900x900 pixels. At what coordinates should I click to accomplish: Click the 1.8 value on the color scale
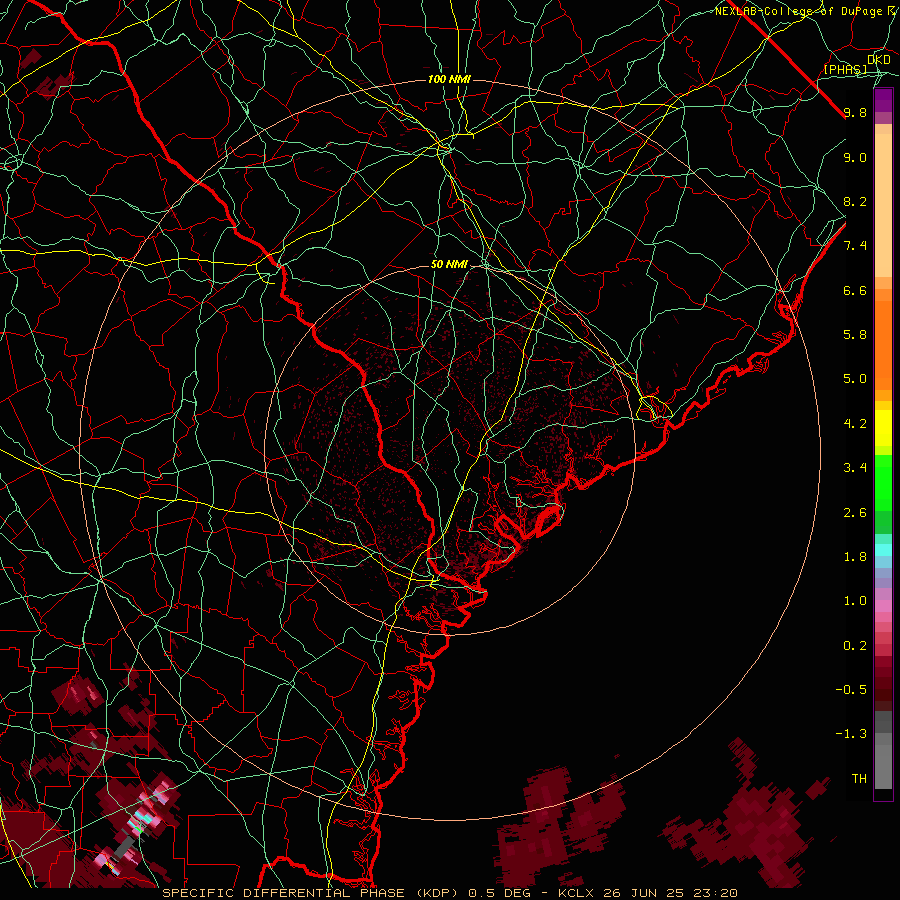click(x=855, y=557)
